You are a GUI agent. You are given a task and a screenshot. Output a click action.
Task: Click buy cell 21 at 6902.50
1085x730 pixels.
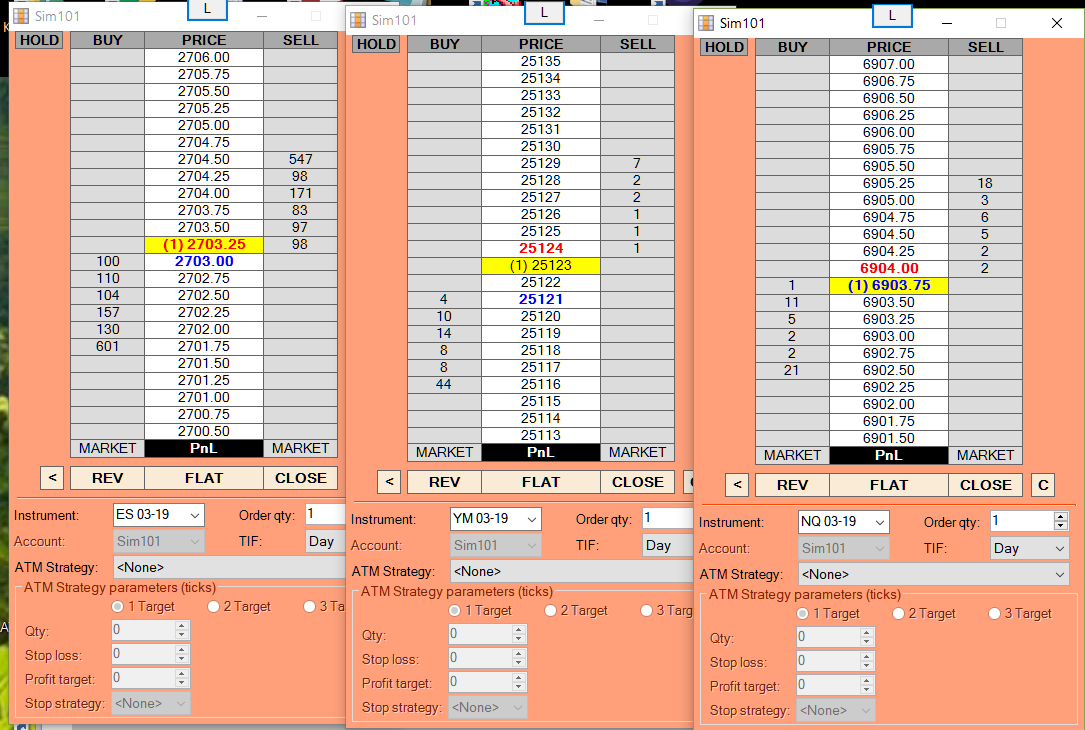point(792,370)
